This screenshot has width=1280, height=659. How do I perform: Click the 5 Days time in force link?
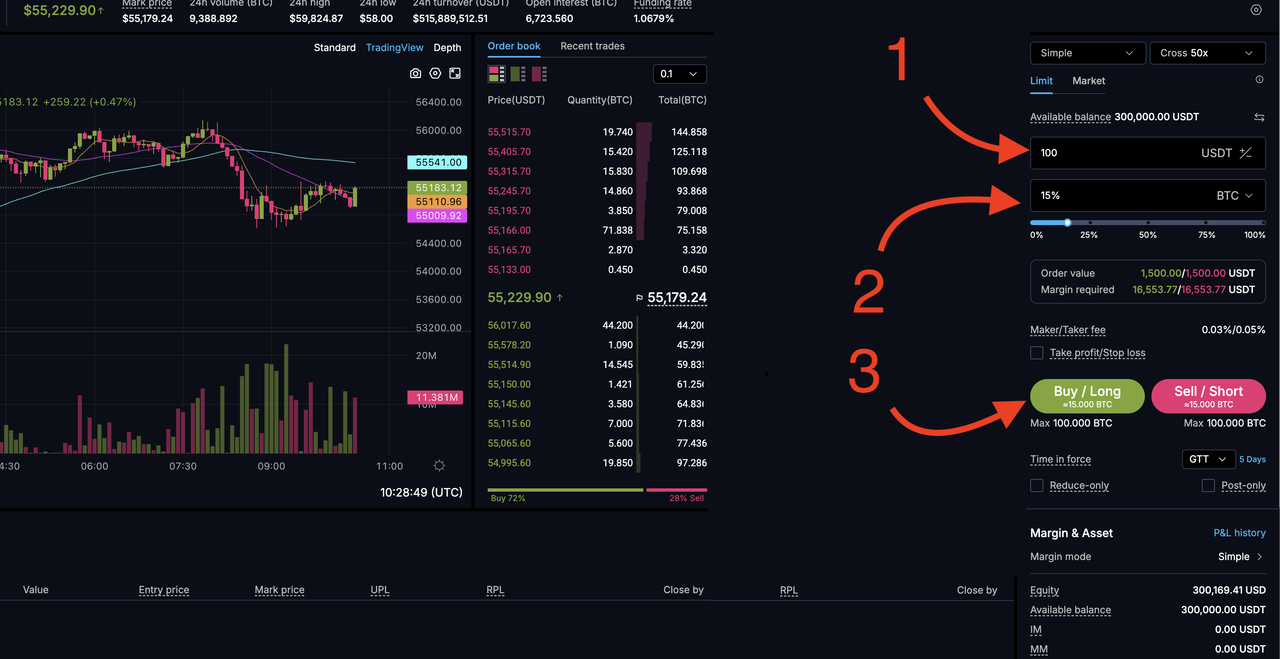(1252, 459)
